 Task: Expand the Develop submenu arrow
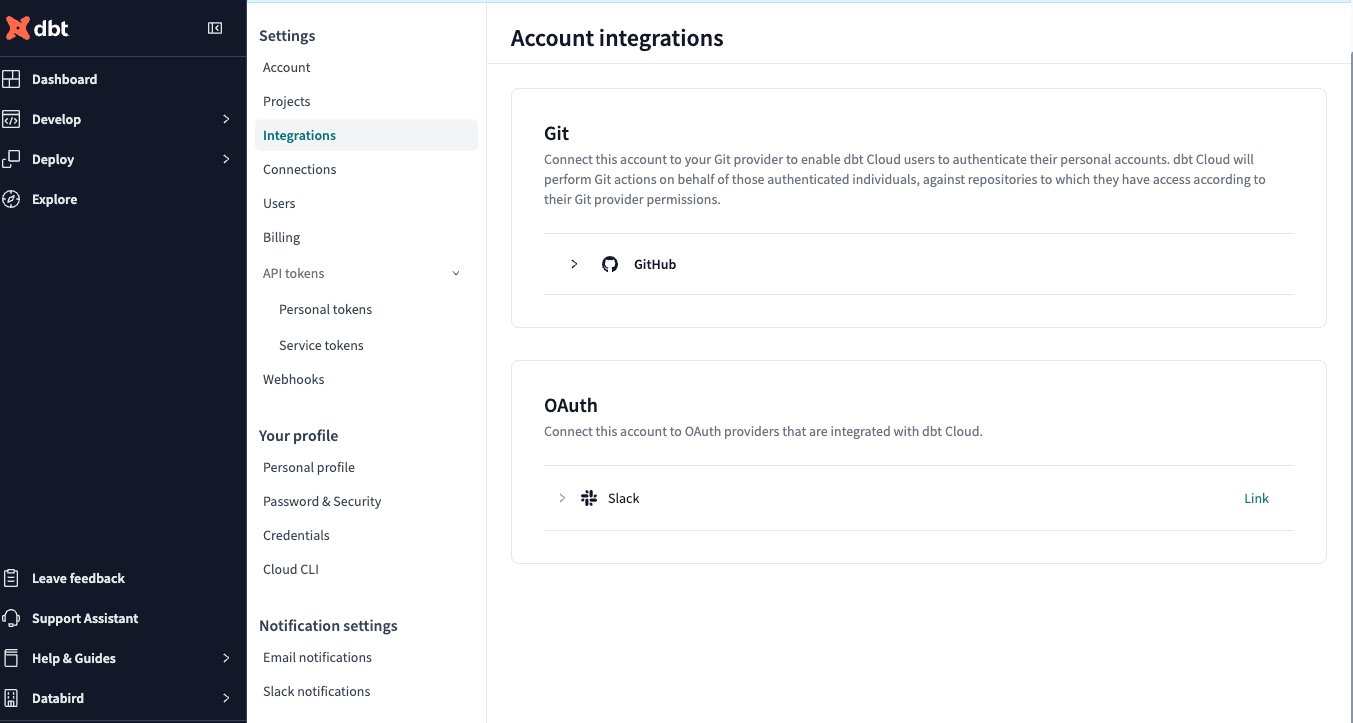coord(226,119)
